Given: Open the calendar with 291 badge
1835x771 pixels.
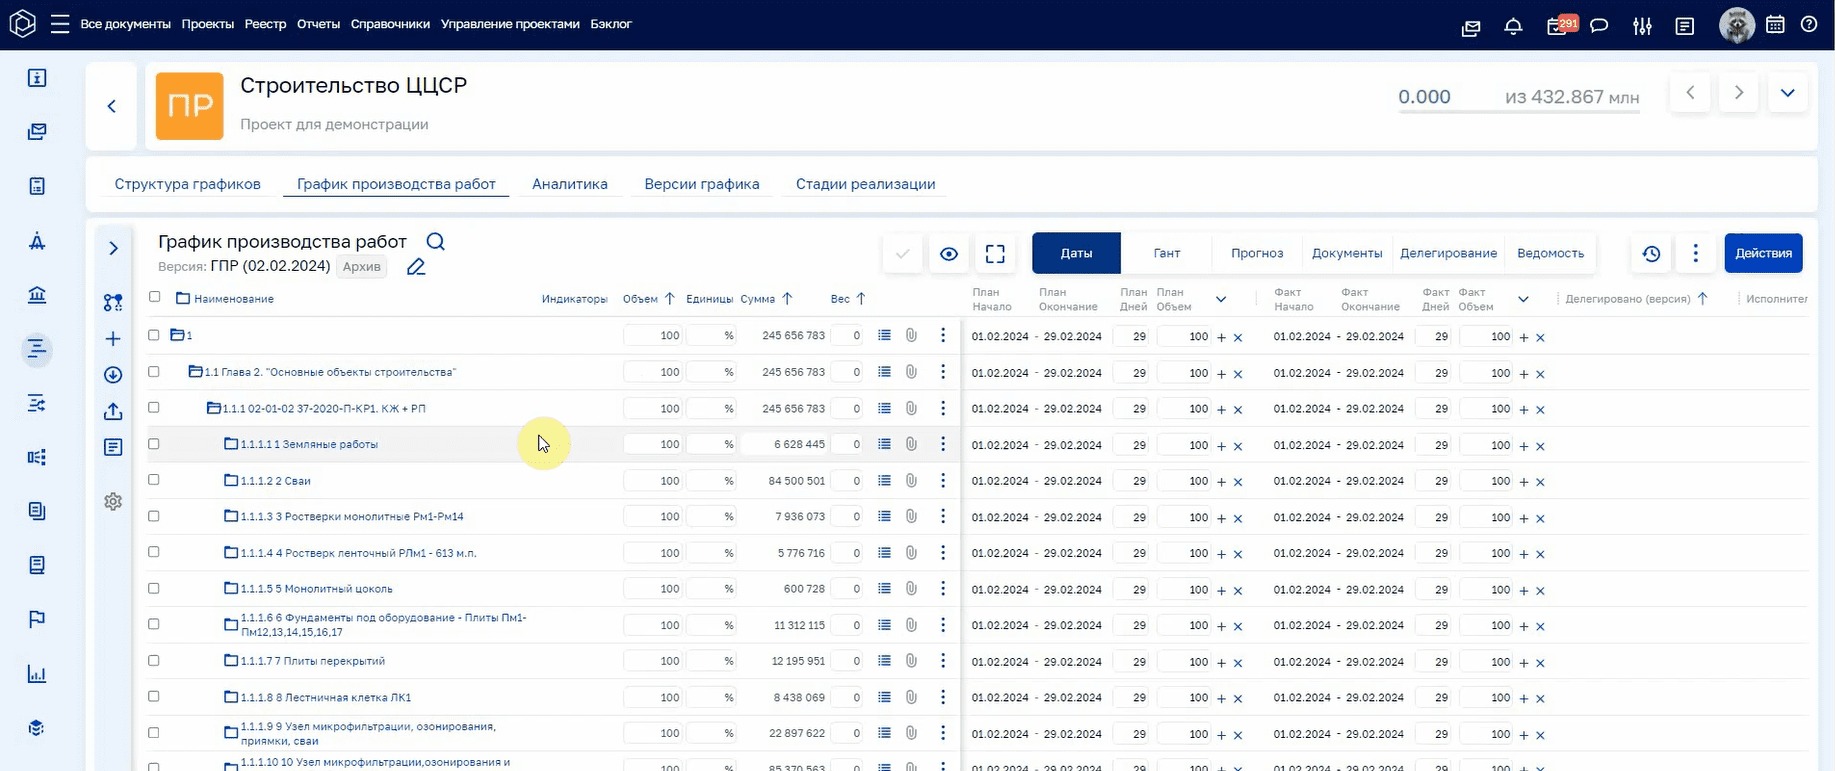Looking at the screenshot, I should click(x=1557, y=26).
